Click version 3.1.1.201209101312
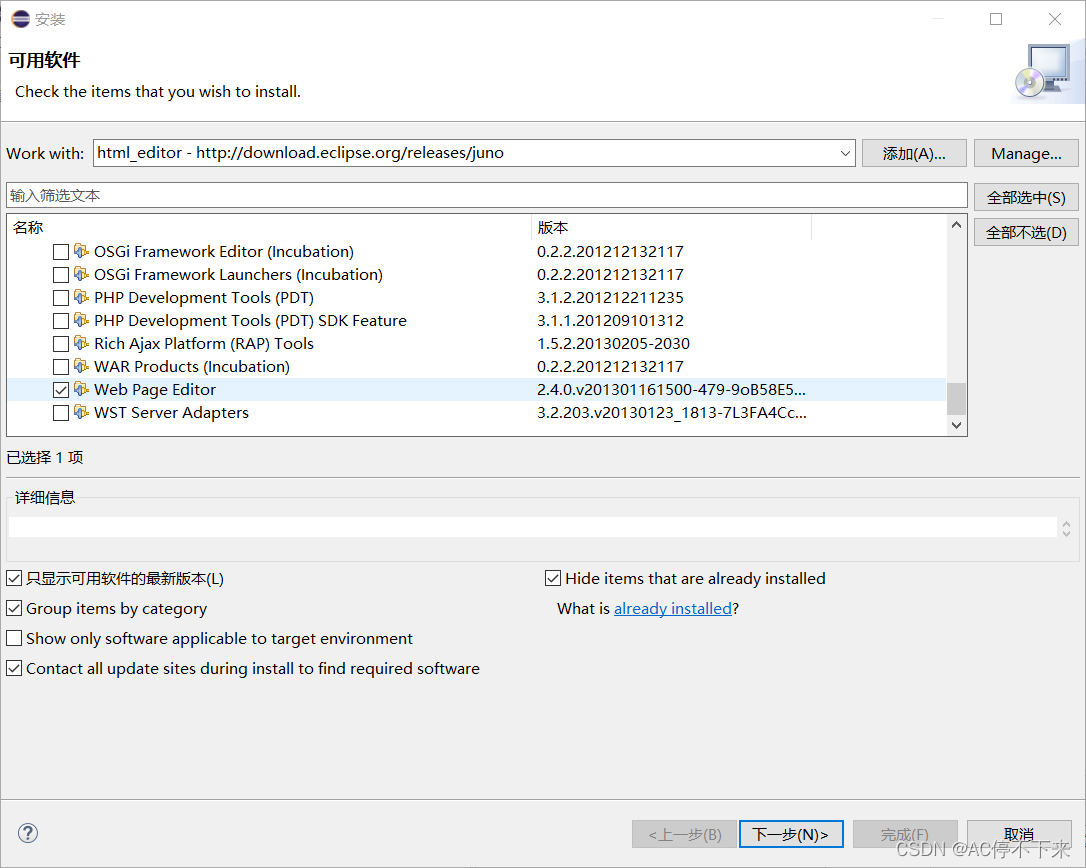This screenshot has width=1086, height=868. coord(610,320)
